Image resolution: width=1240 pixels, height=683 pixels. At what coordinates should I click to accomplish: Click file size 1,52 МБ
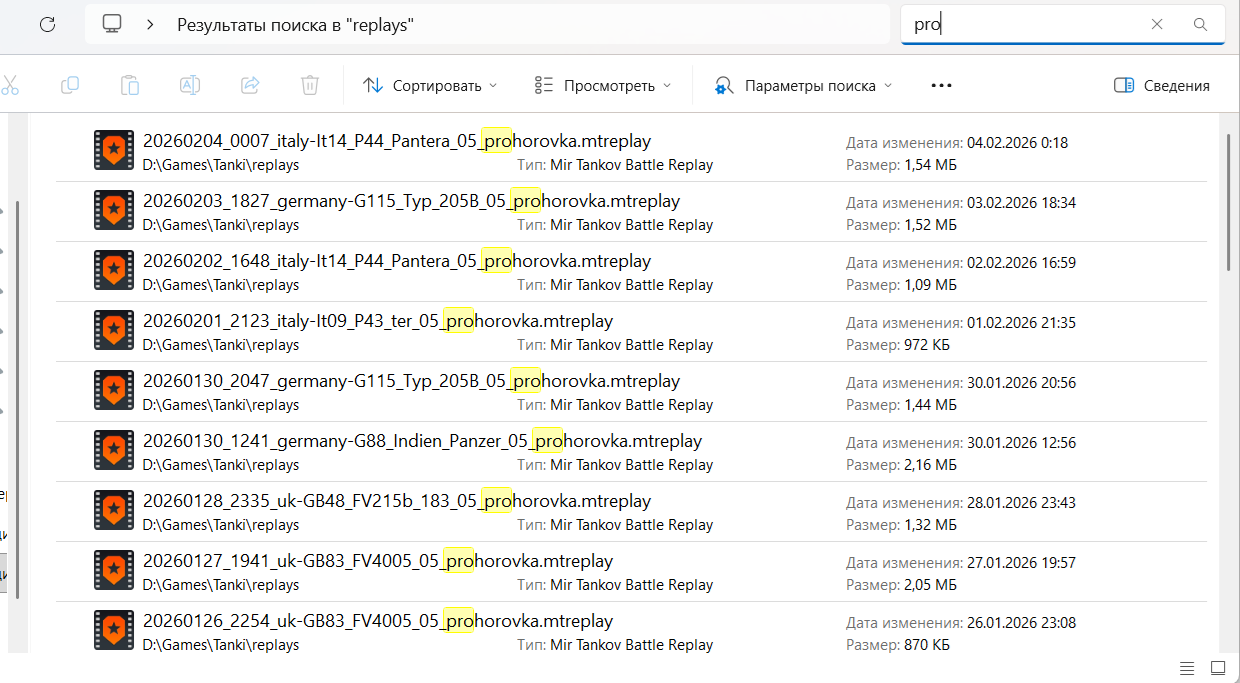point(930,225)
